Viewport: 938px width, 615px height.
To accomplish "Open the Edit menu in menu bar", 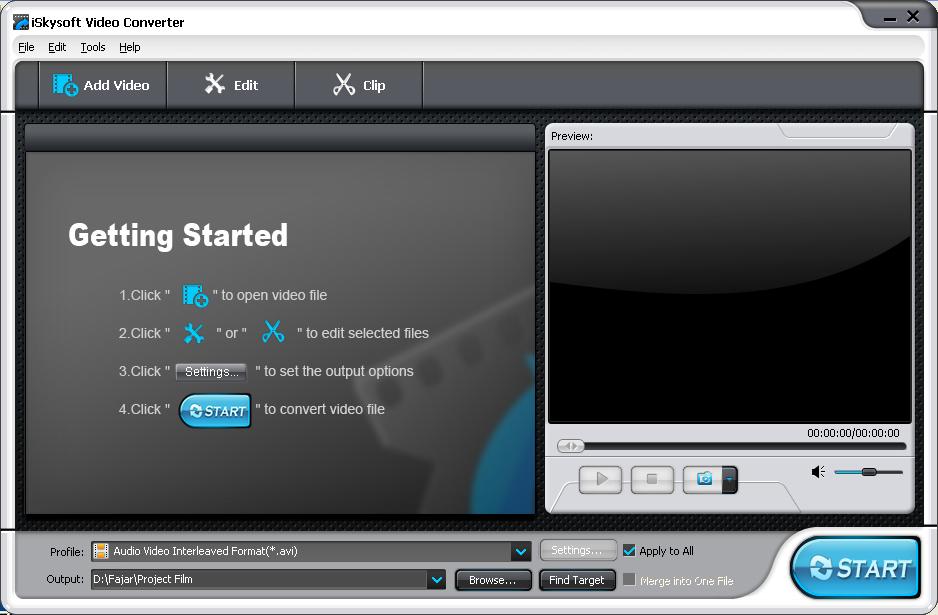I will 57,47.
